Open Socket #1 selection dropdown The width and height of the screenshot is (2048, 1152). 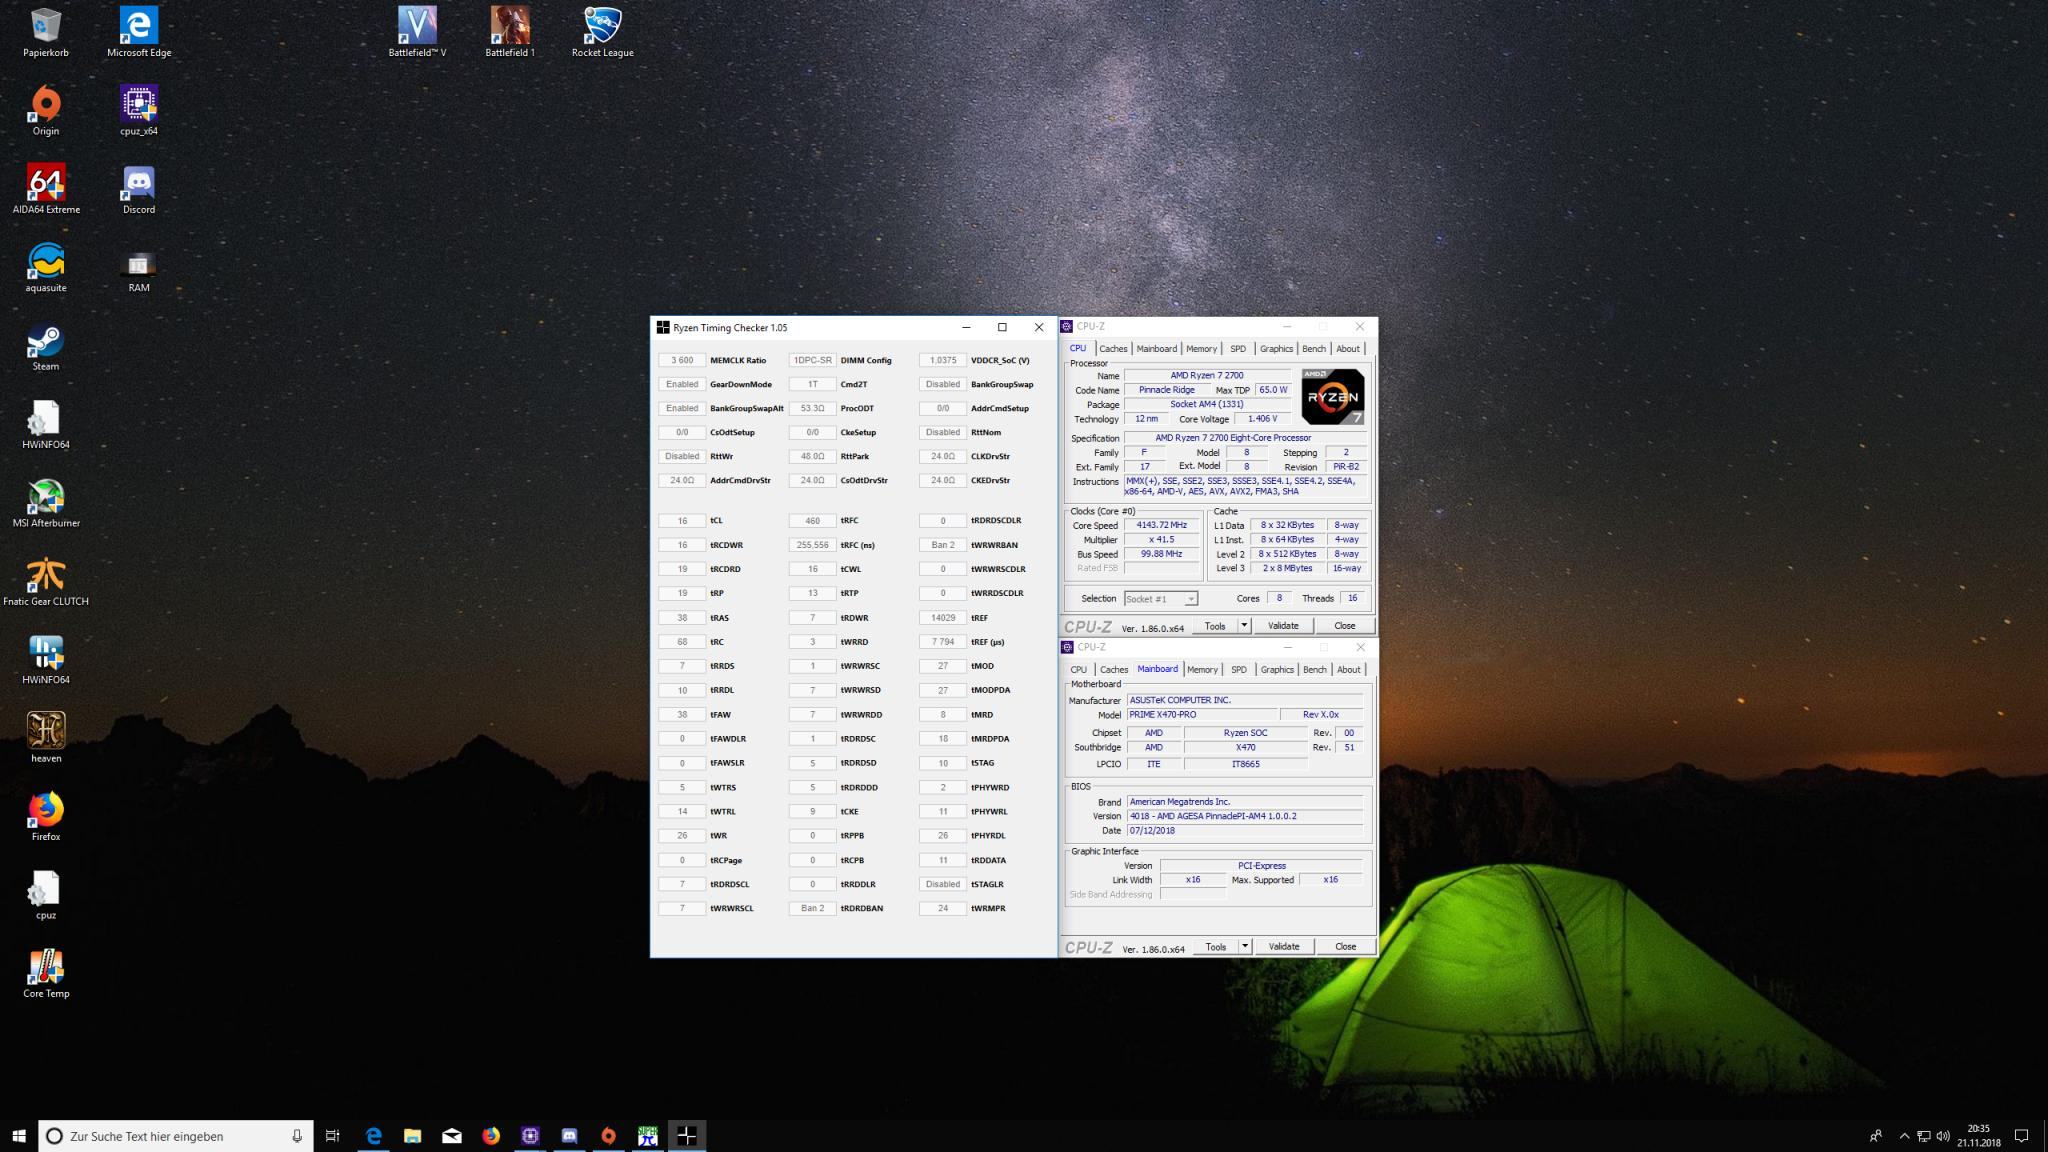[x=1160, y=599]
